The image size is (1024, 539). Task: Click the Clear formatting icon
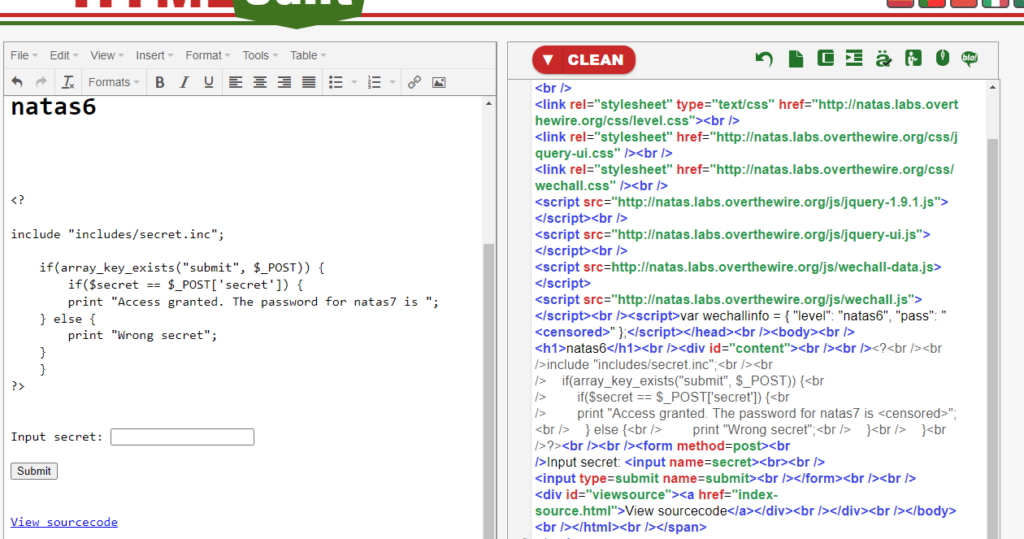coord(68,82)
